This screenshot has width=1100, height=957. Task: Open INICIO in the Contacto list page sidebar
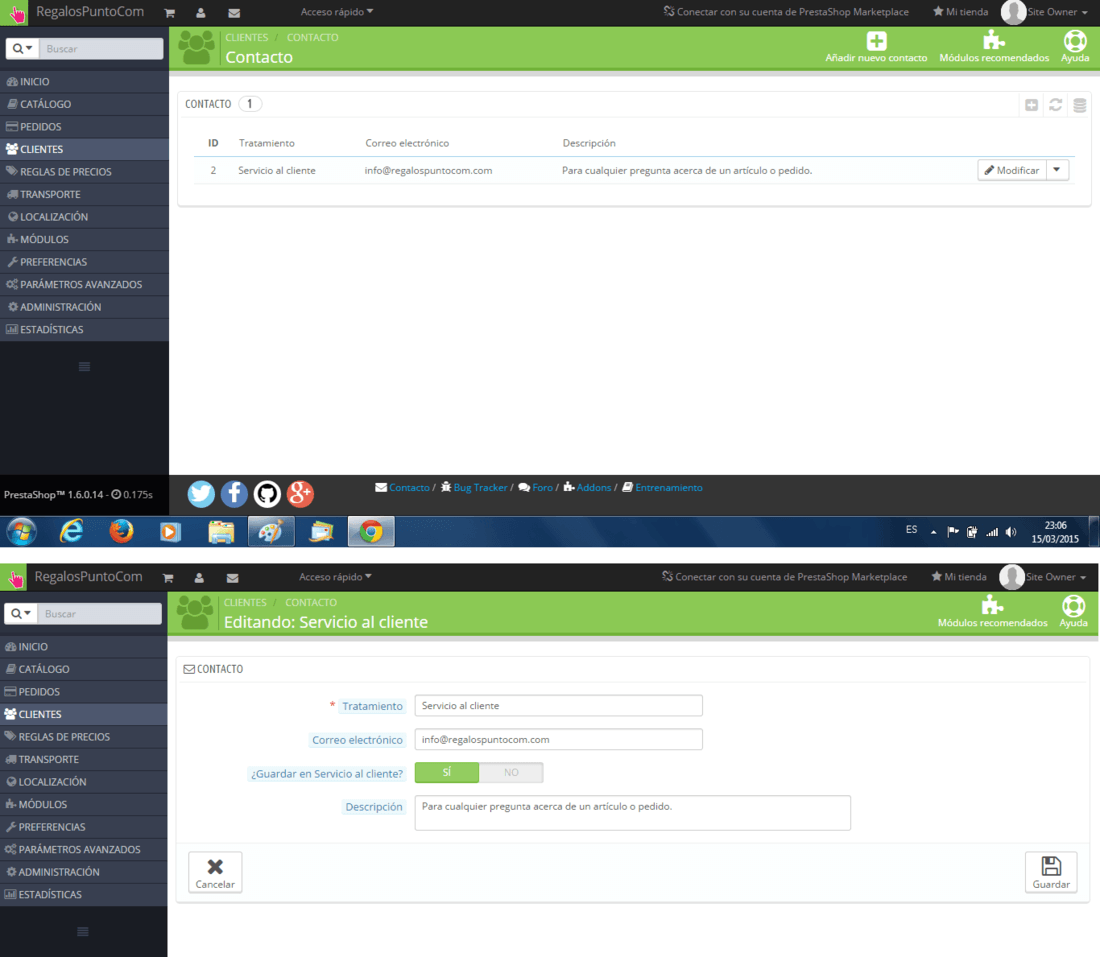coord(84,81)
